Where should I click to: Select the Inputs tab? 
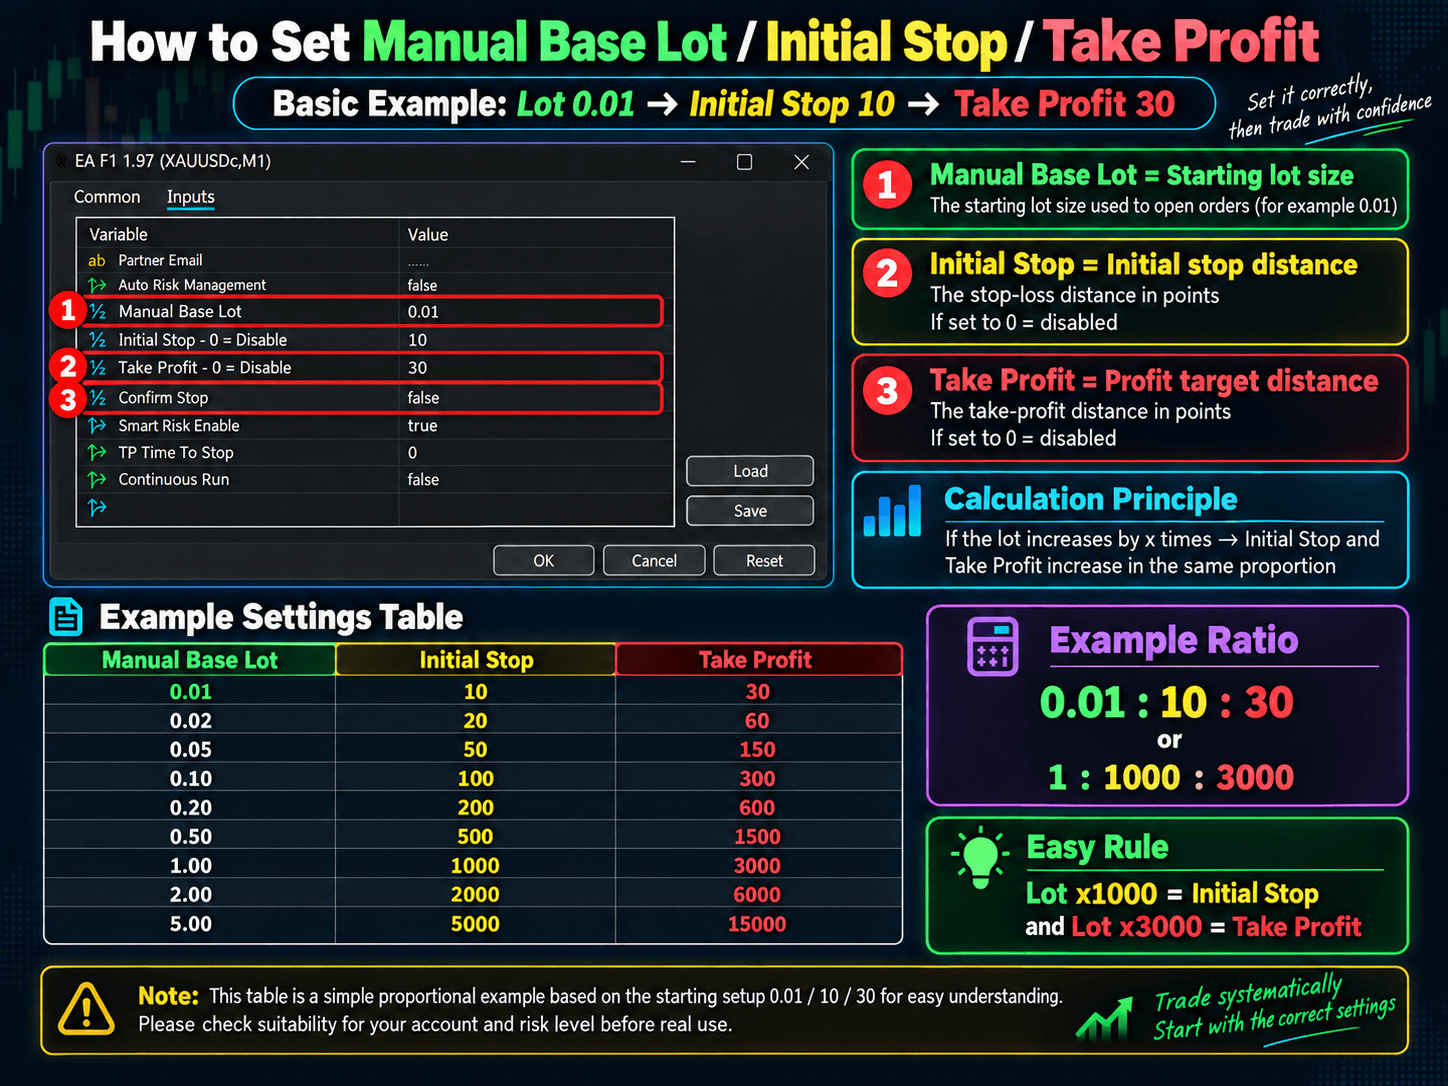click(x=191, y=197)
